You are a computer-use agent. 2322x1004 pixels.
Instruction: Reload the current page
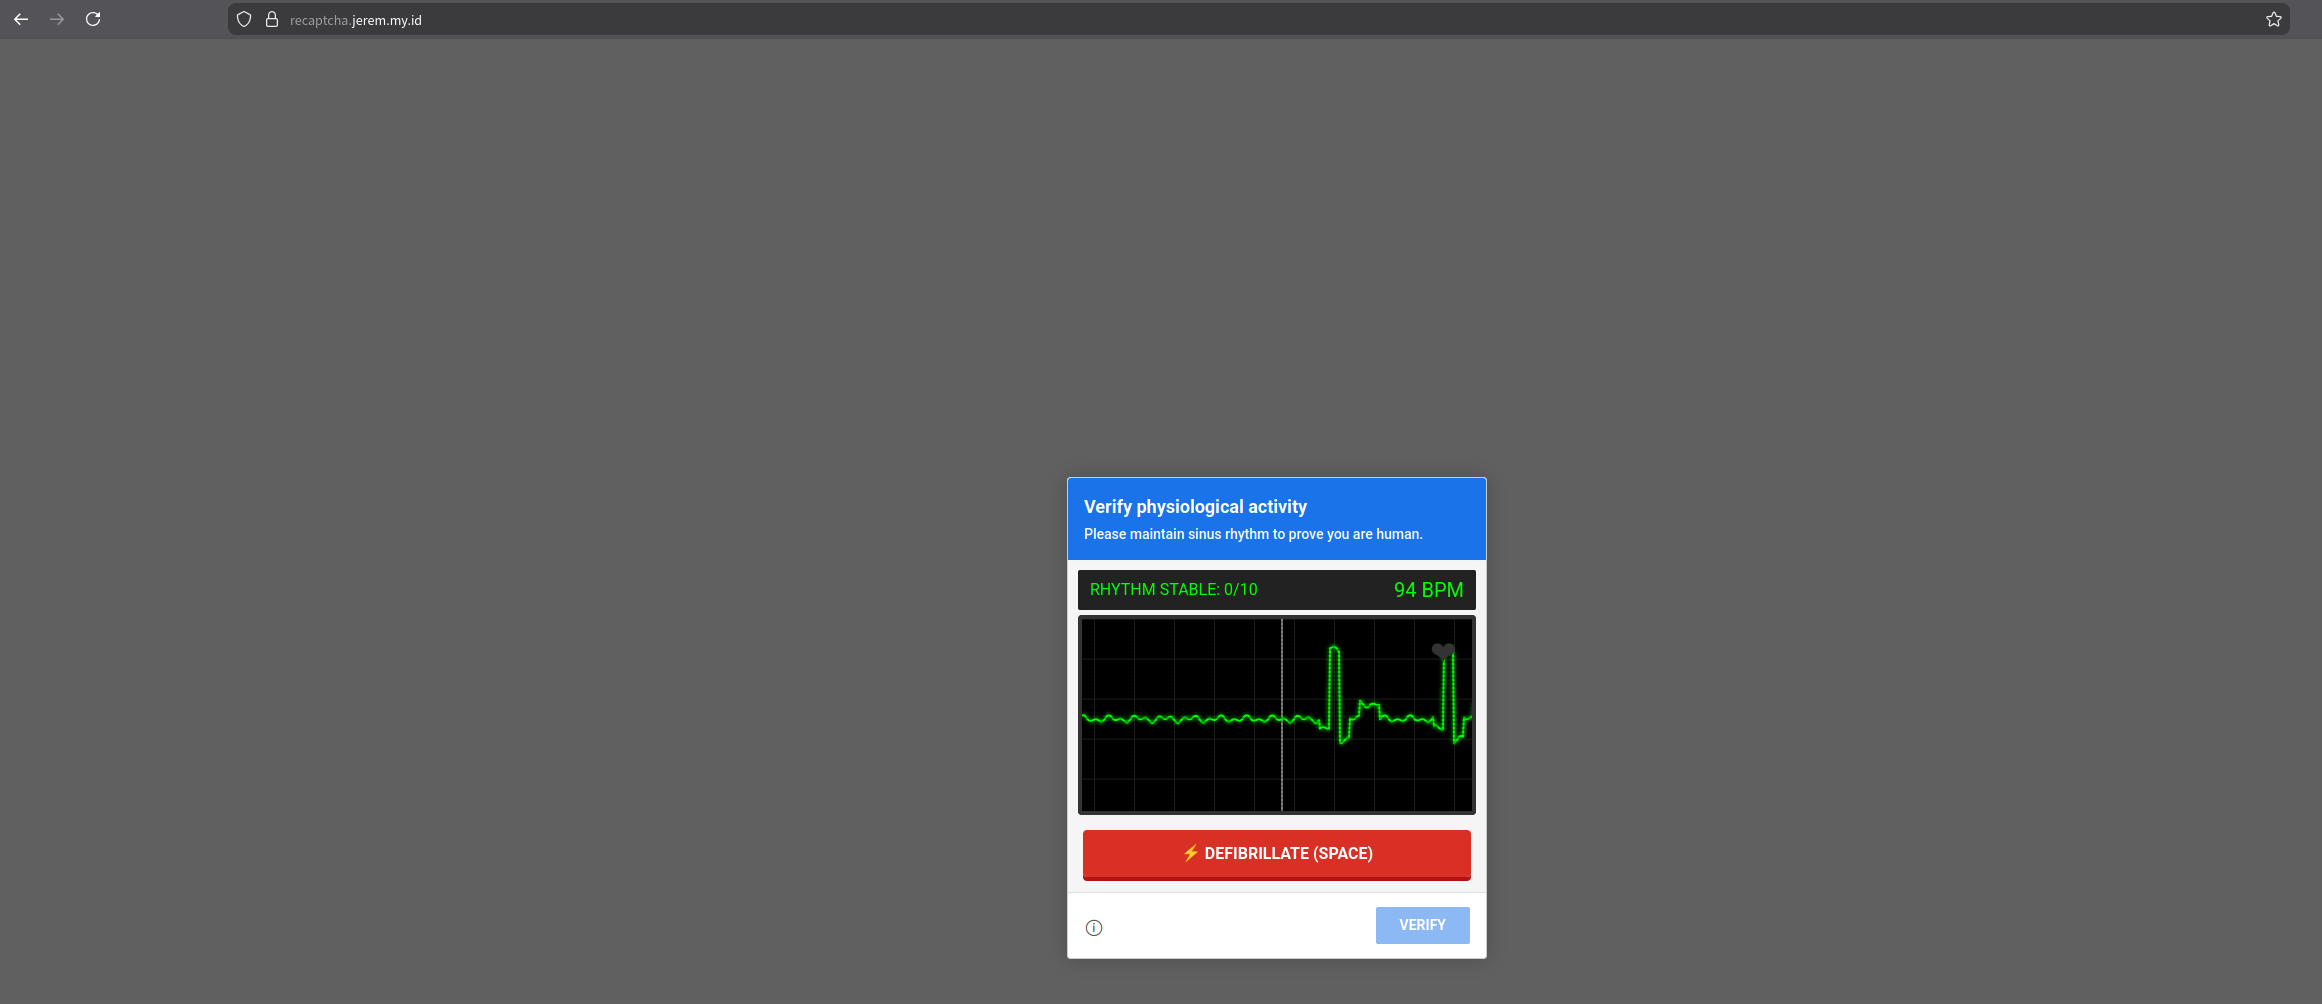coord(93,19)
